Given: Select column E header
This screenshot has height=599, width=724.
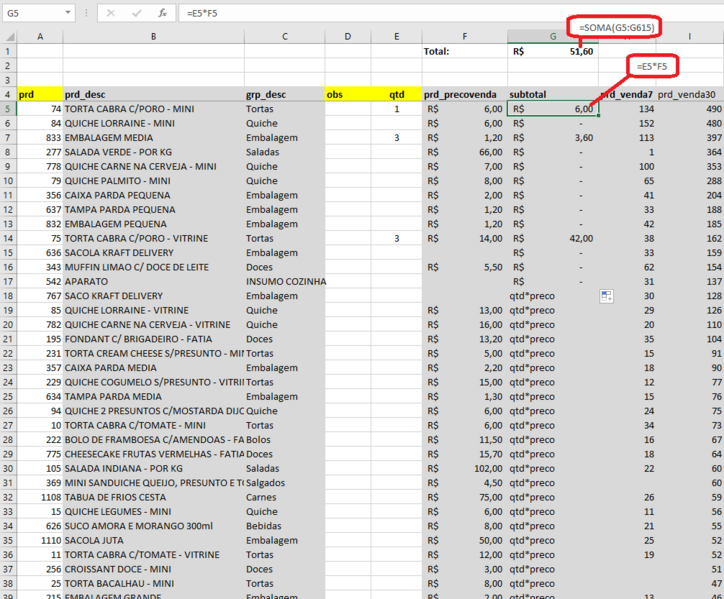Looking at the screenshot, I should point(396,36).
